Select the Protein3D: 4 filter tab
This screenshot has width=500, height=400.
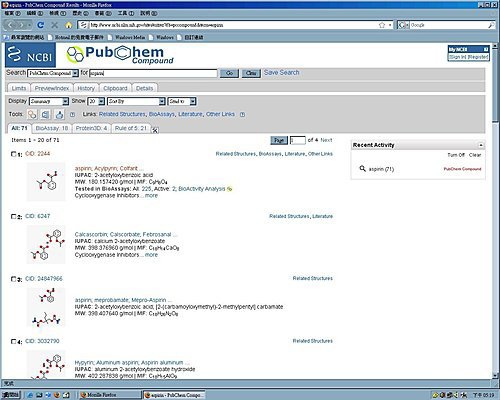pyautogui.click(x=91, y=128)
